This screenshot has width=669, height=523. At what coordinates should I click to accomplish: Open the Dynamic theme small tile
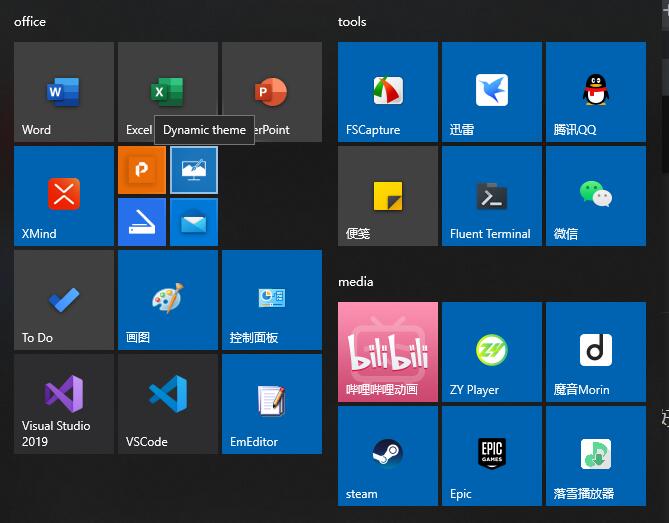click(194, 170)
